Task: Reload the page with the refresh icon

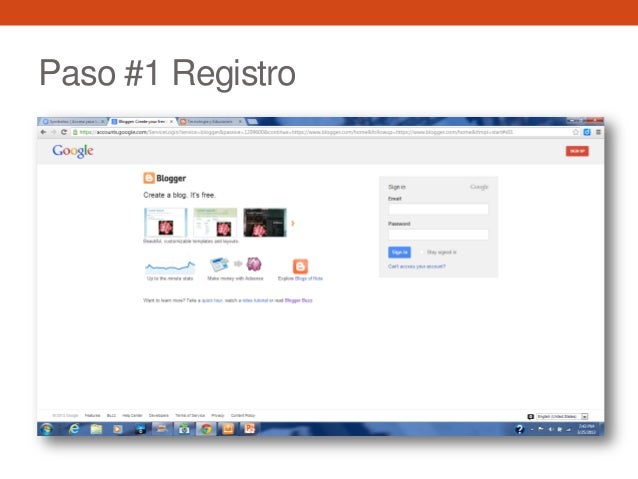Action: (64, 132)
